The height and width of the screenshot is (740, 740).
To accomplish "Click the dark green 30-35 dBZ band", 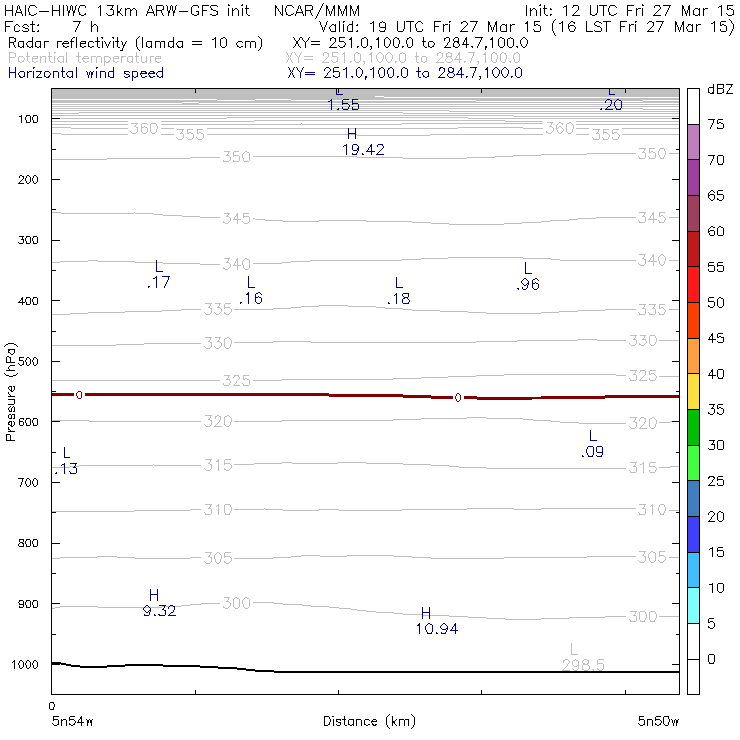I will [693, 427].
